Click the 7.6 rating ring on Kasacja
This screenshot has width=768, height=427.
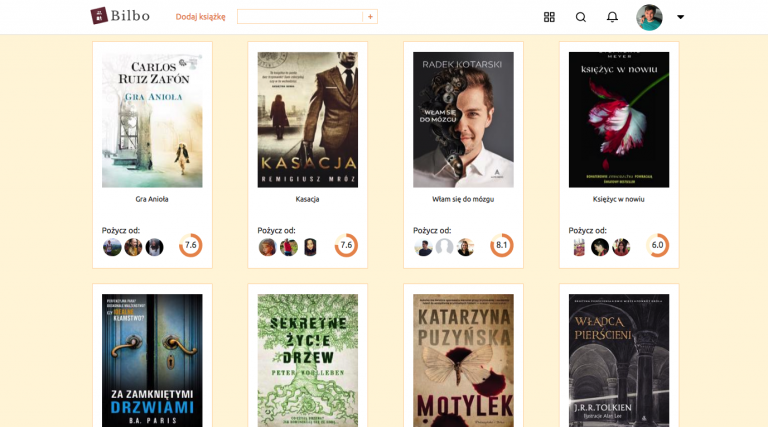coord(346,245)
